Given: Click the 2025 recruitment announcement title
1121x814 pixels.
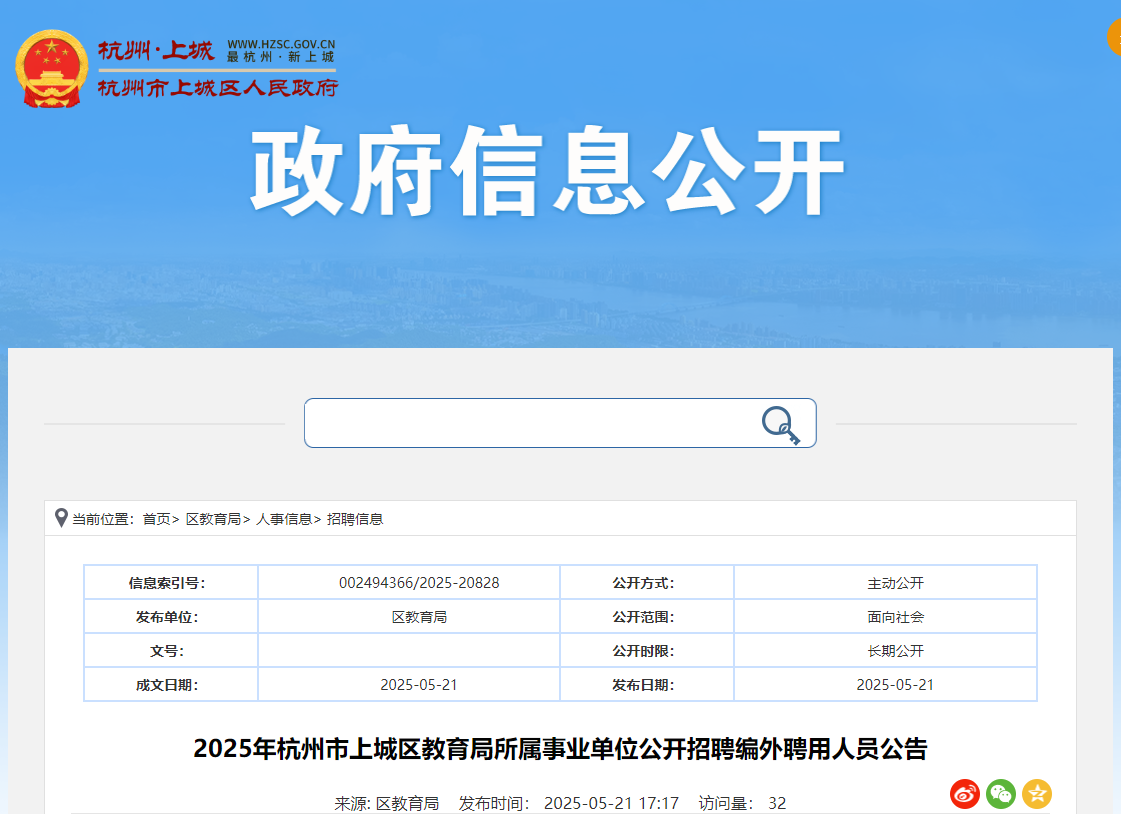Looking at the screenshot, I should click(x=560, y=748).
